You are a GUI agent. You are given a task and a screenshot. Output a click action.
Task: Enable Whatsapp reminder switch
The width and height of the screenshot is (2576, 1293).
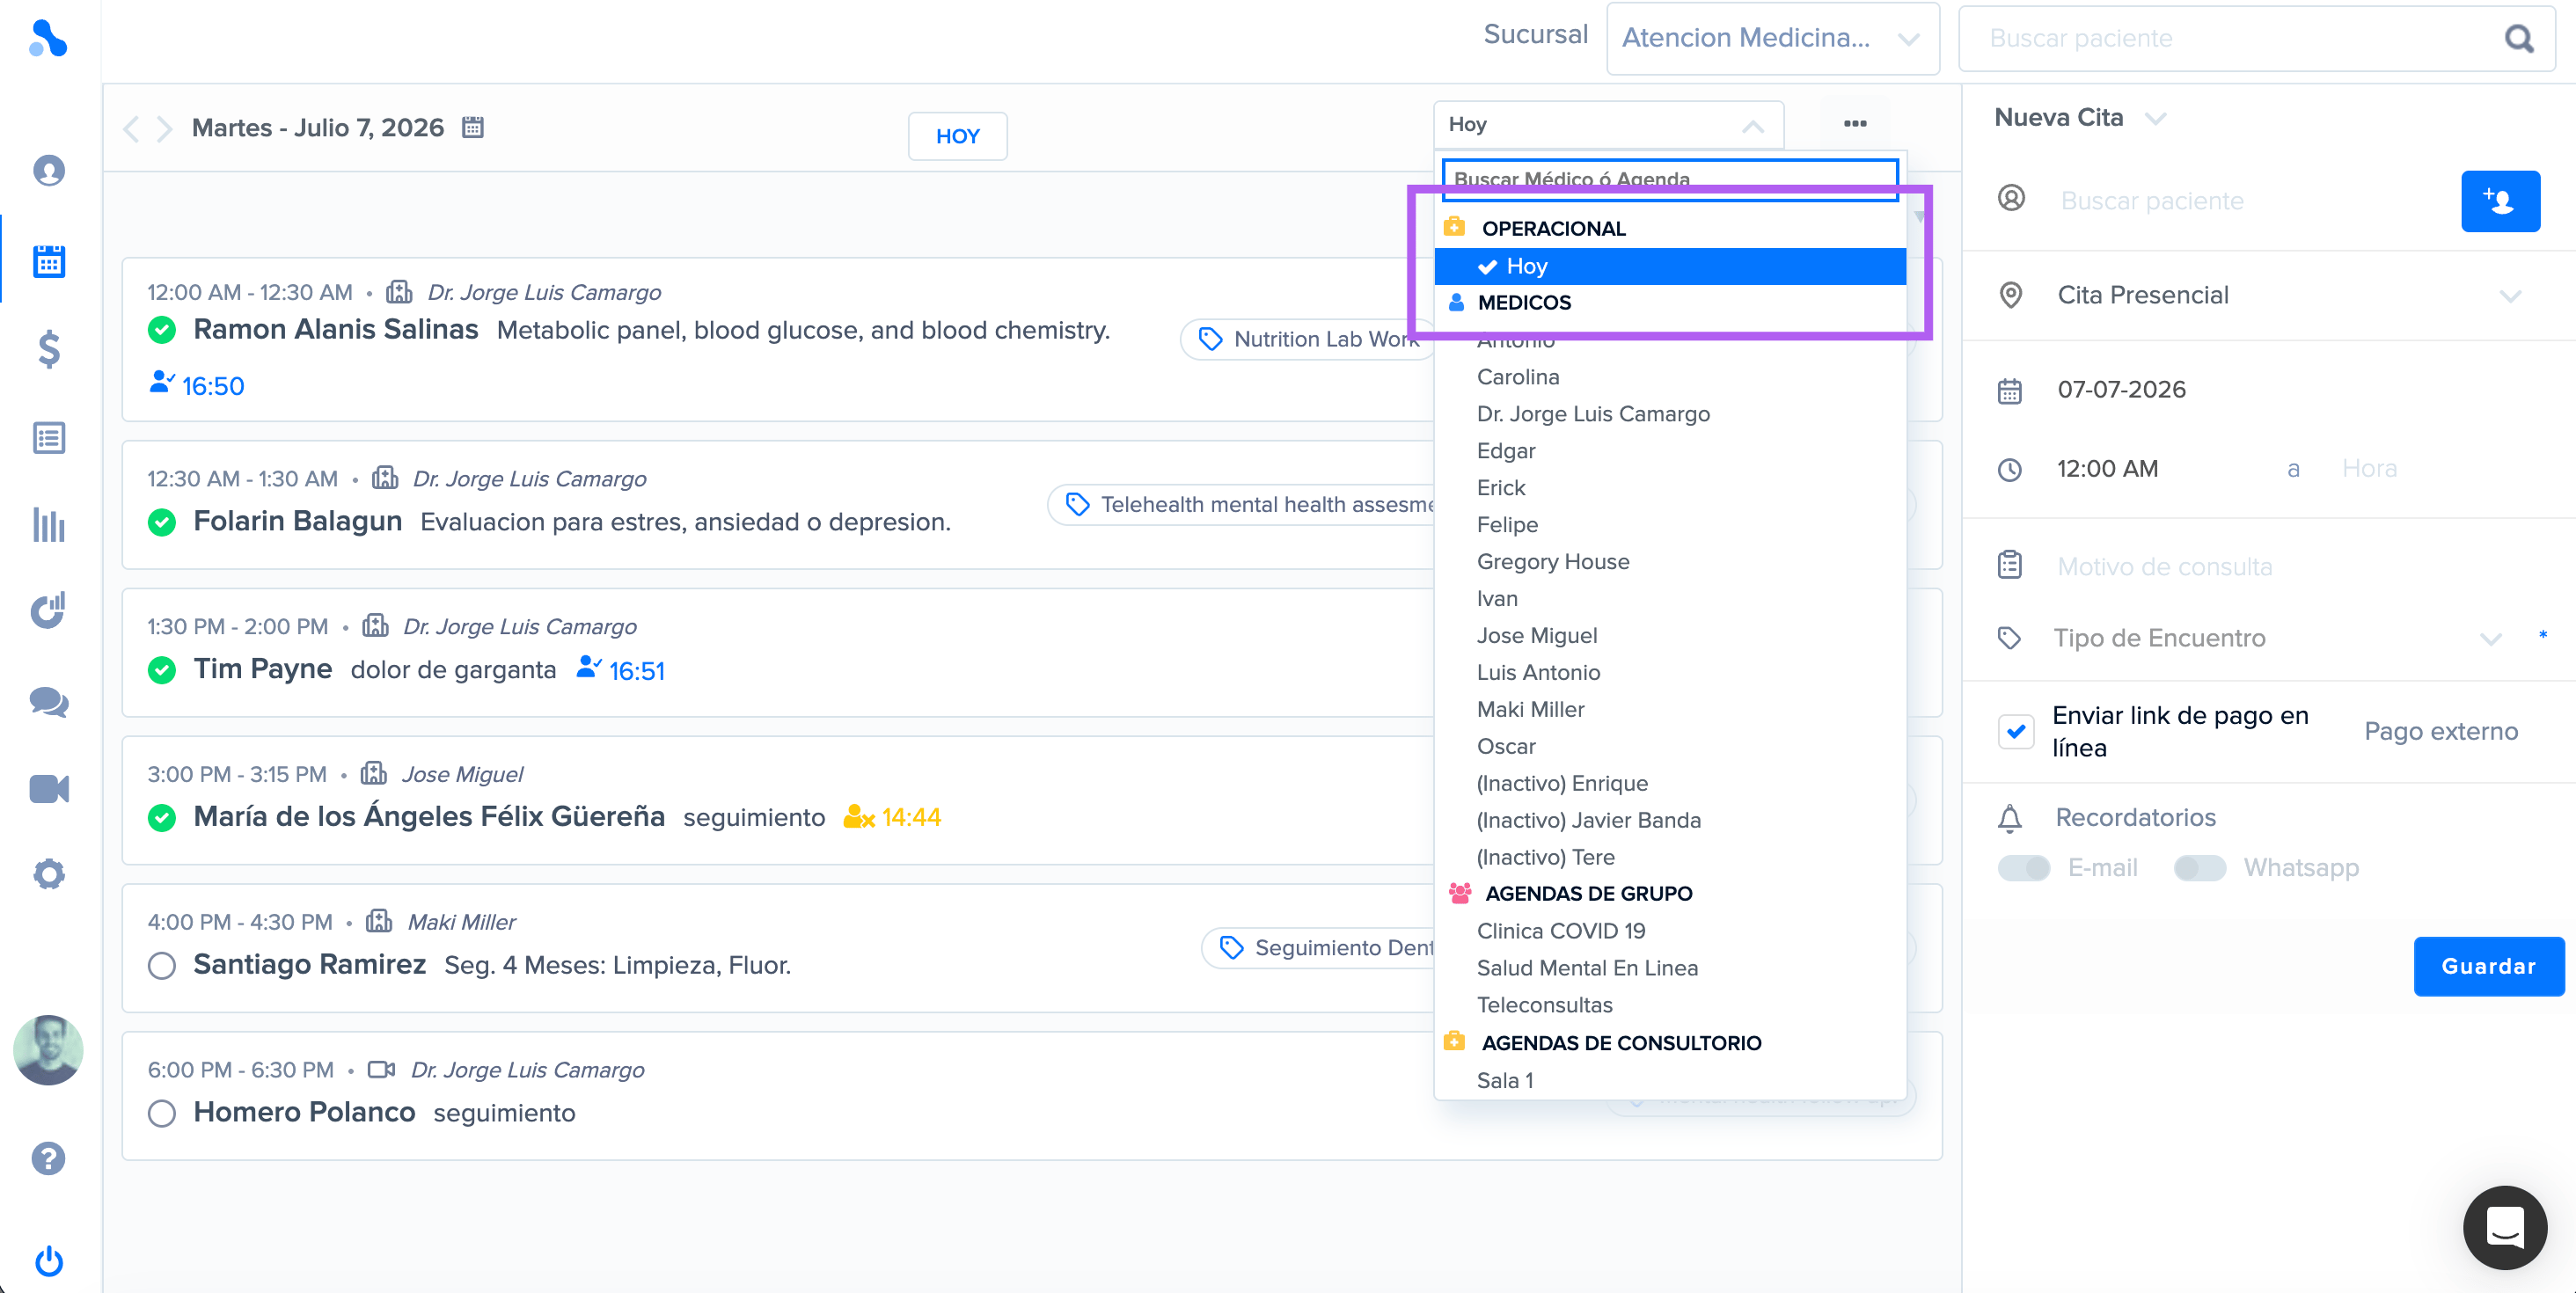pos(2199,867)
